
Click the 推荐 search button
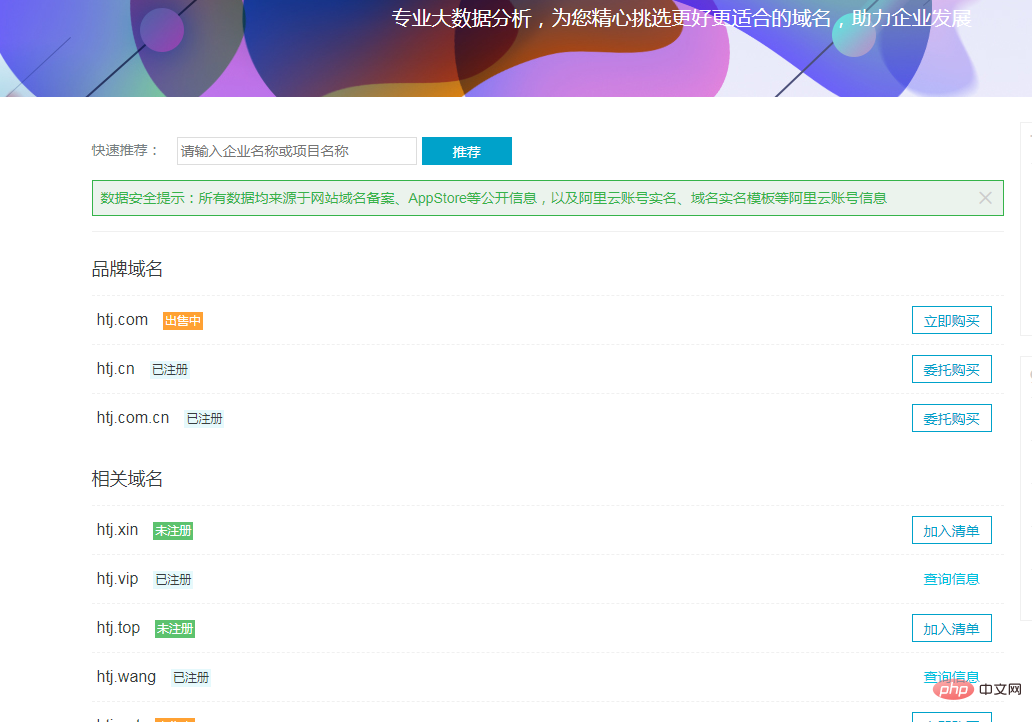click(466, 151)
